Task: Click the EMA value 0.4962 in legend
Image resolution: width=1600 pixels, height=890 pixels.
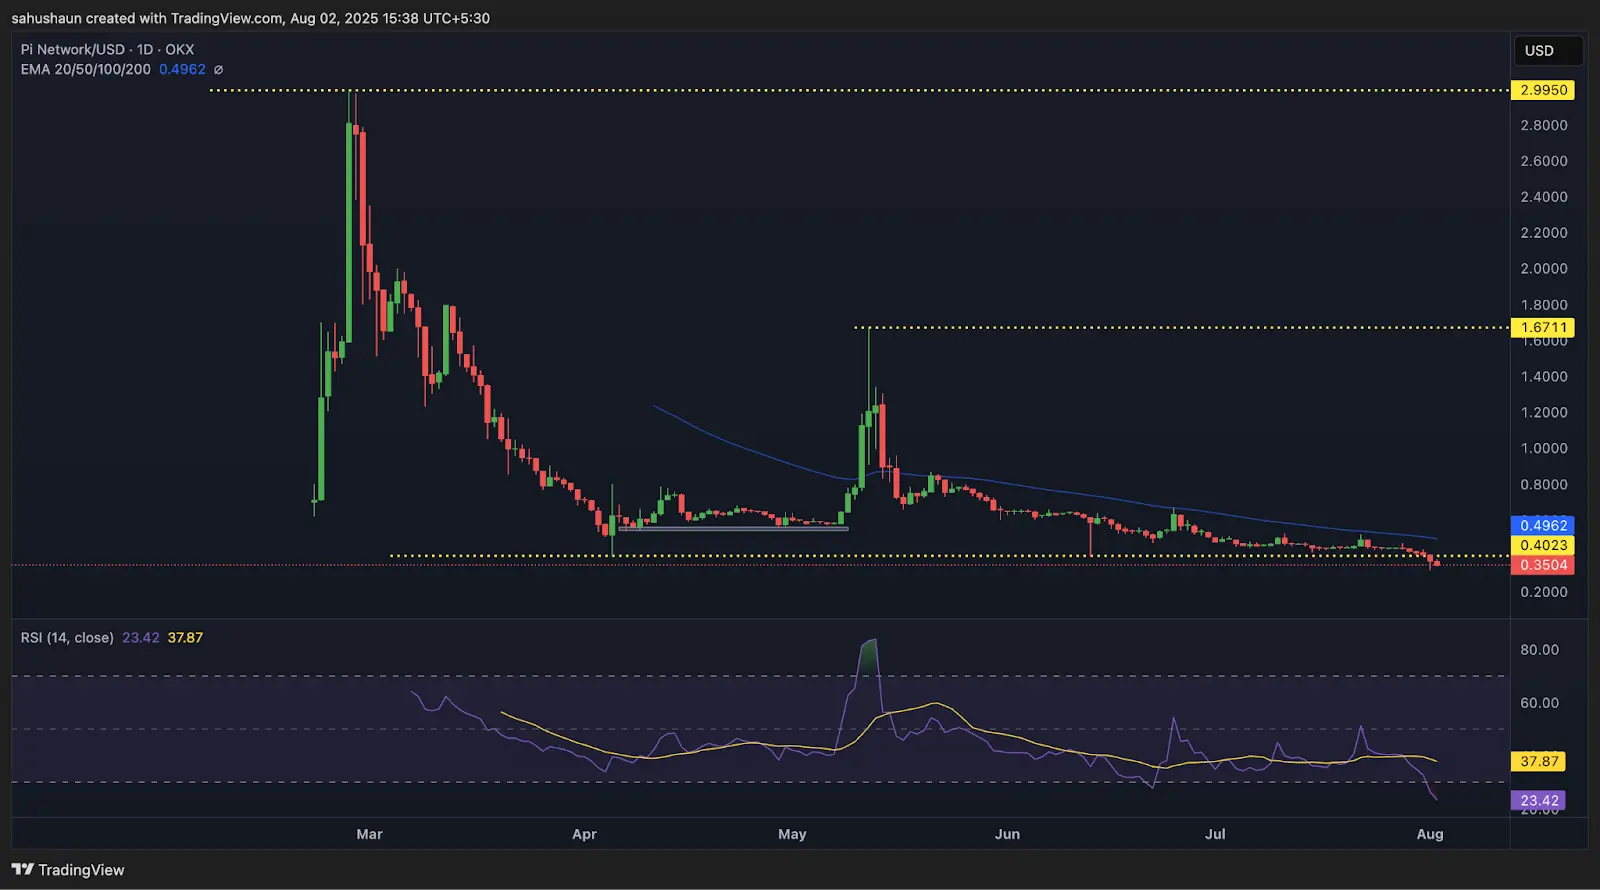Action: 182,69
